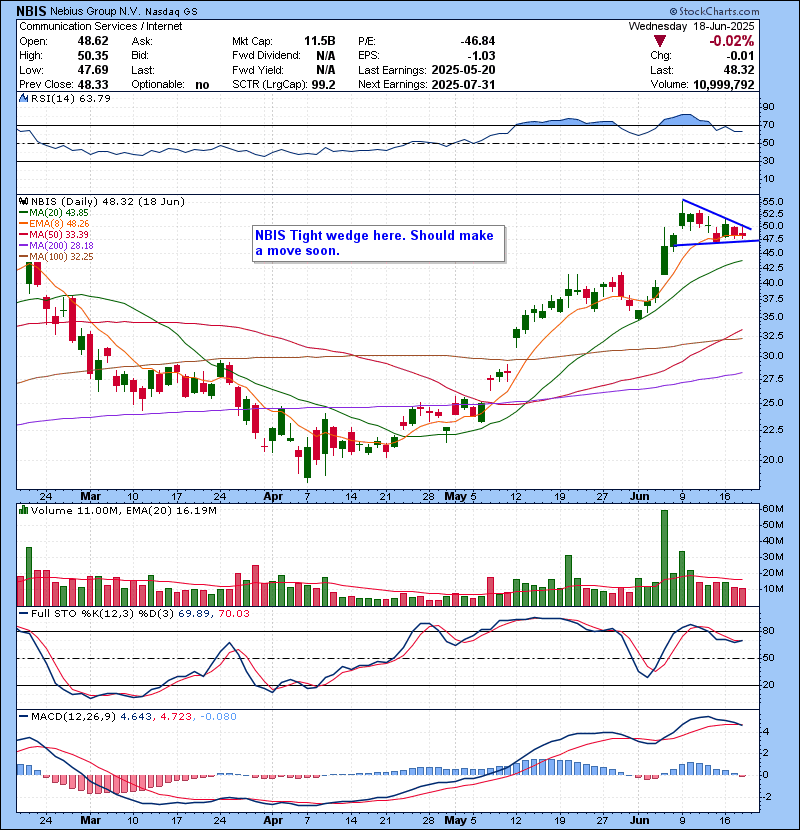
Task: Click the Volume figure 10,999,792
Action: tap(724, 84)
